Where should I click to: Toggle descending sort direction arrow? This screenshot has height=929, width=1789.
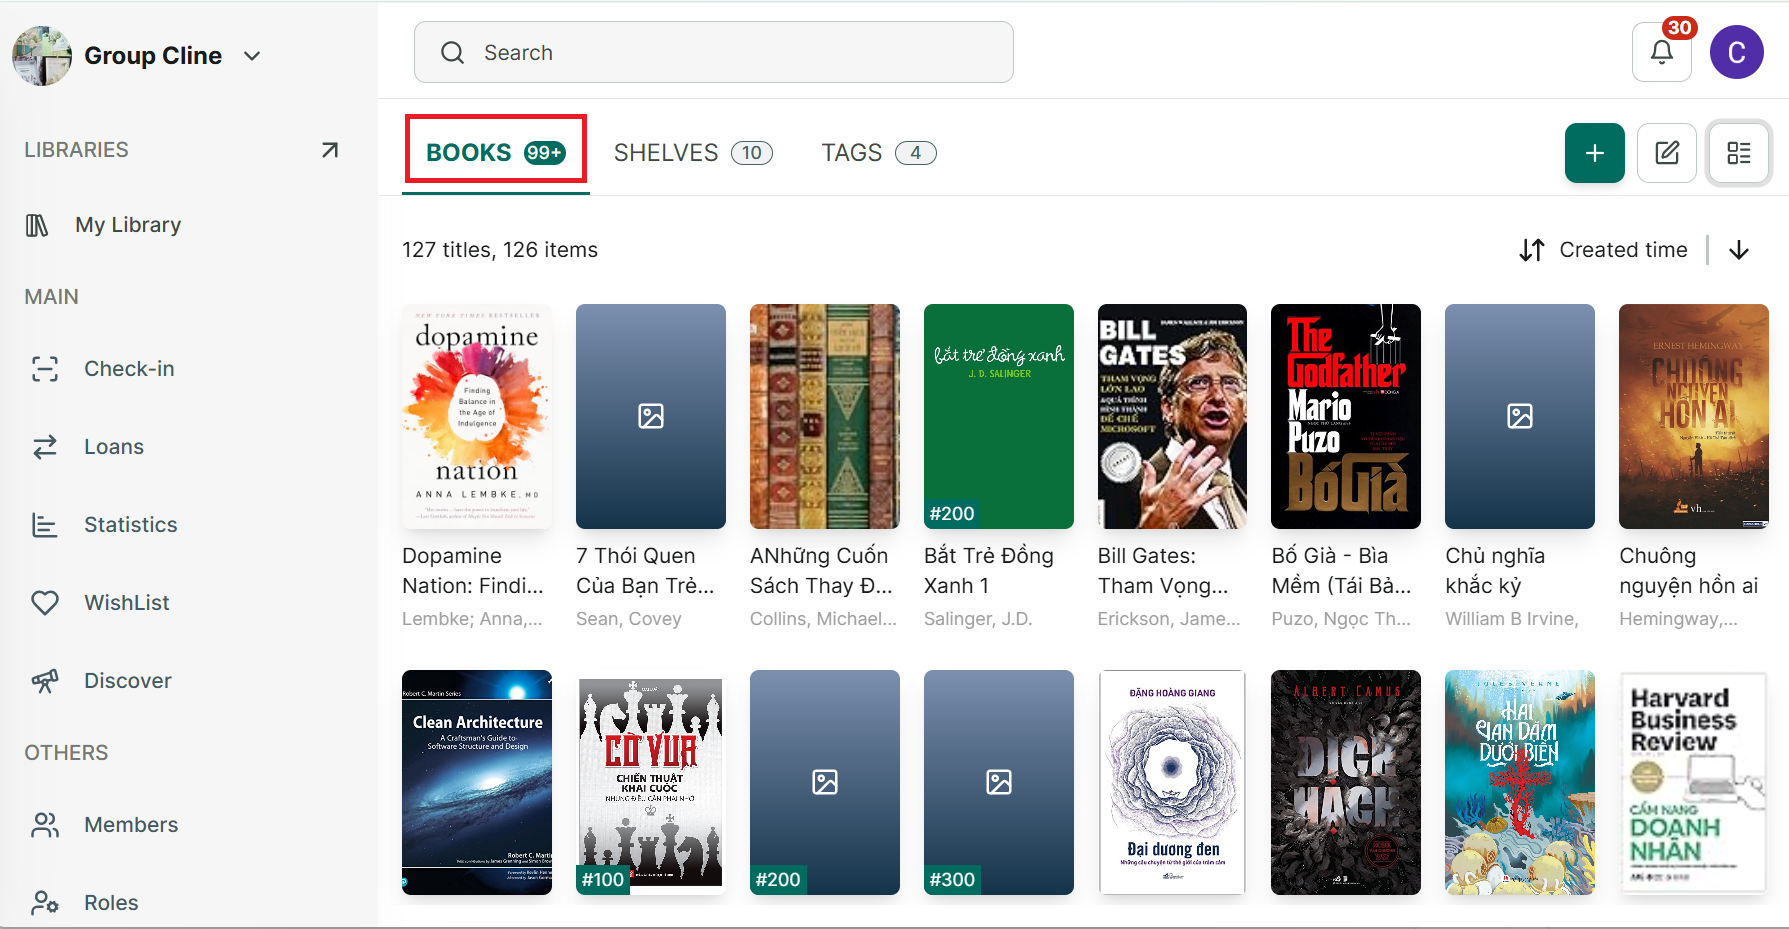pyautogui.click(x=1738, y=250)
